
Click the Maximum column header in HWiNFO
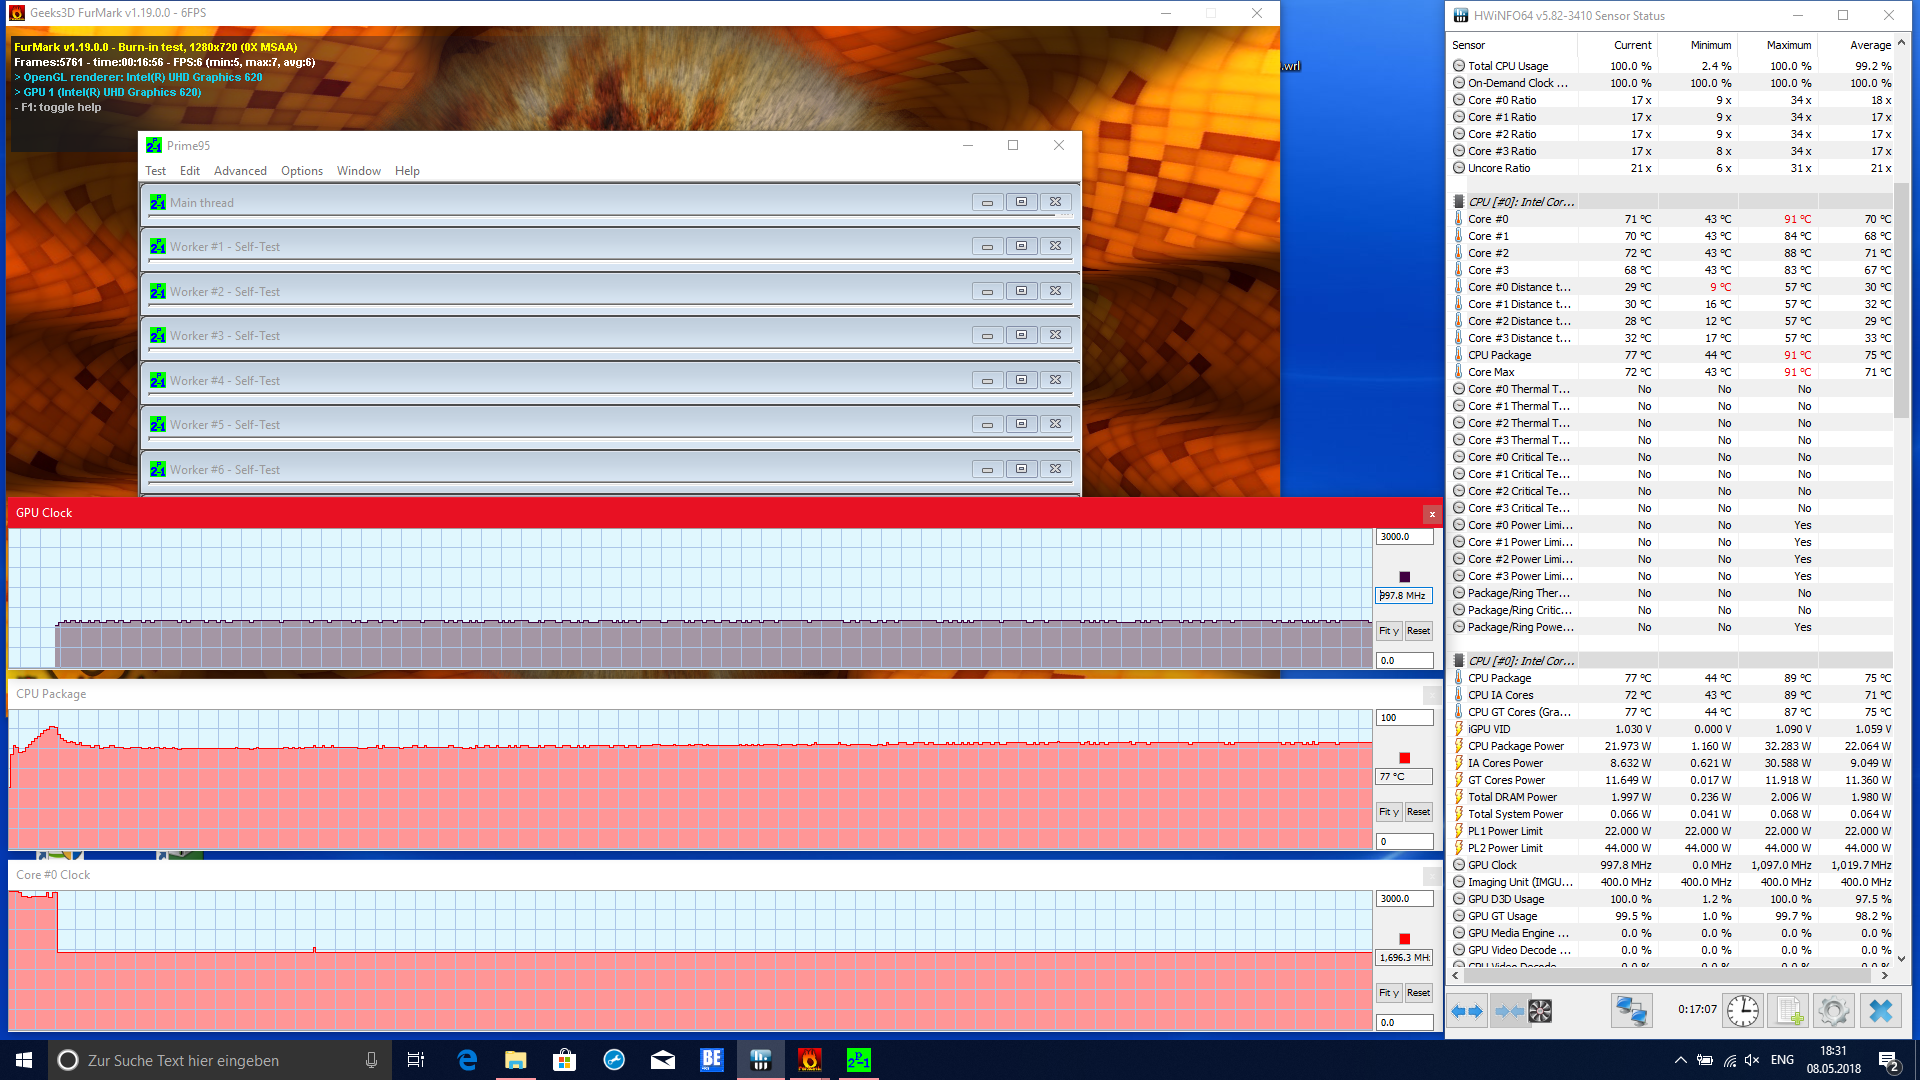[1777, 45]
